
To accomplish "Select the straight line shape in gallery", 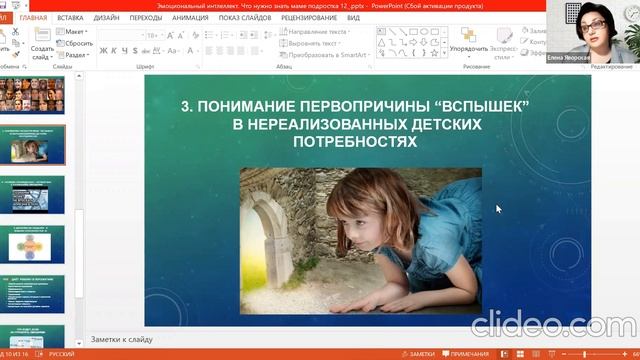I will (x=392, y=31).
